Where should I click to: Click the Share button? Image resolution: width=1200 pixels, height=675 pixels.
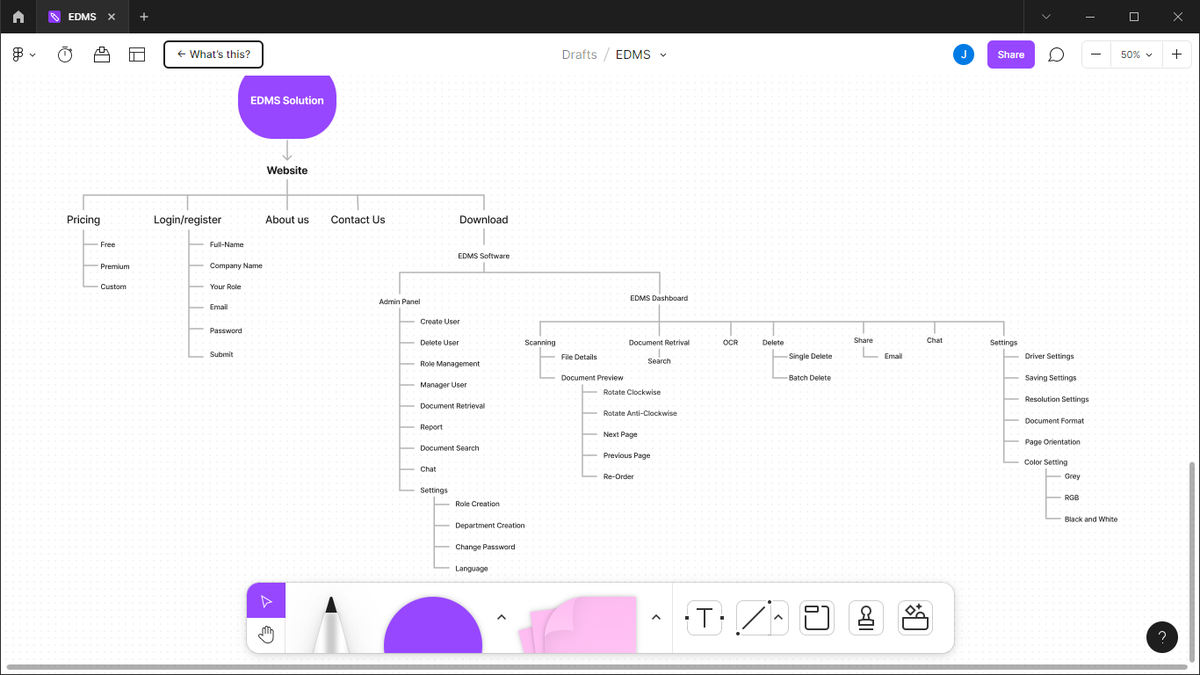[x=1011, y=55]
